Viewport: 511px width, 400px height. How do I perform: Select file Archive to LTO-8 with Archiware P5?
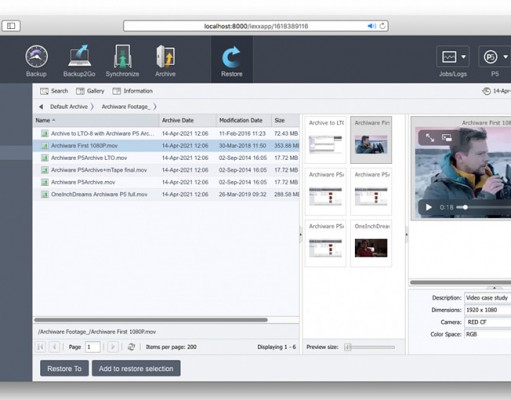pos(166,134)
